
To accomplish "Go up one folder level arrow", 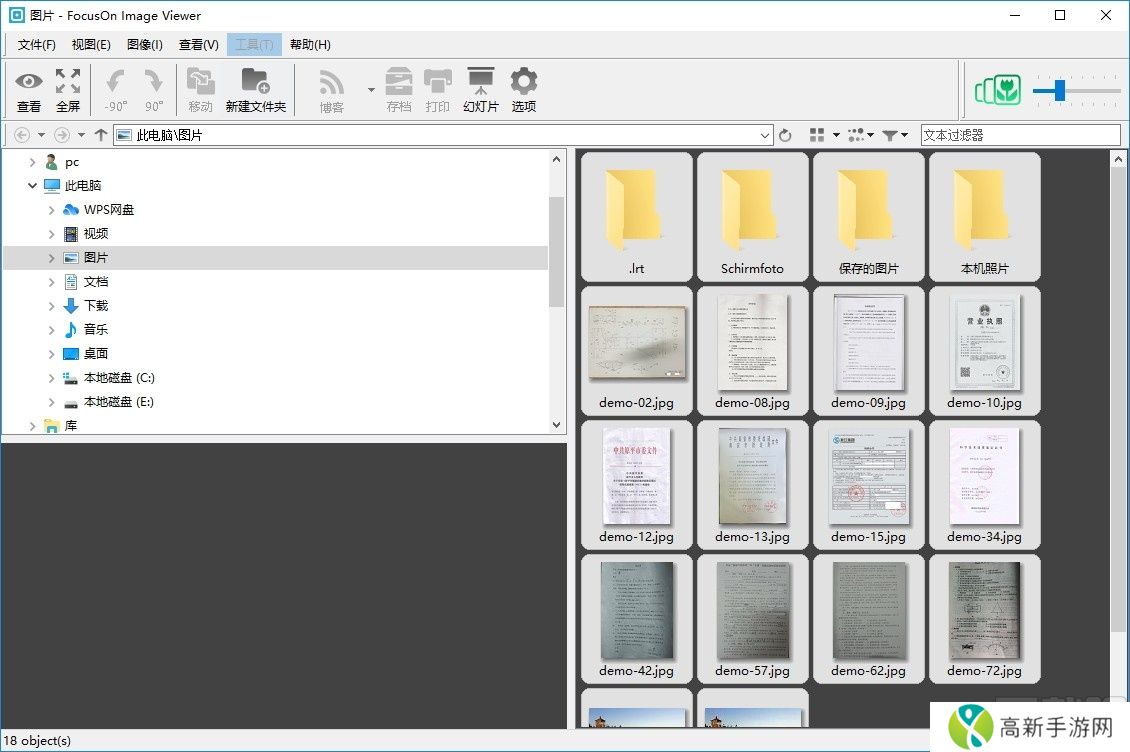I will [x=100, y=135].
